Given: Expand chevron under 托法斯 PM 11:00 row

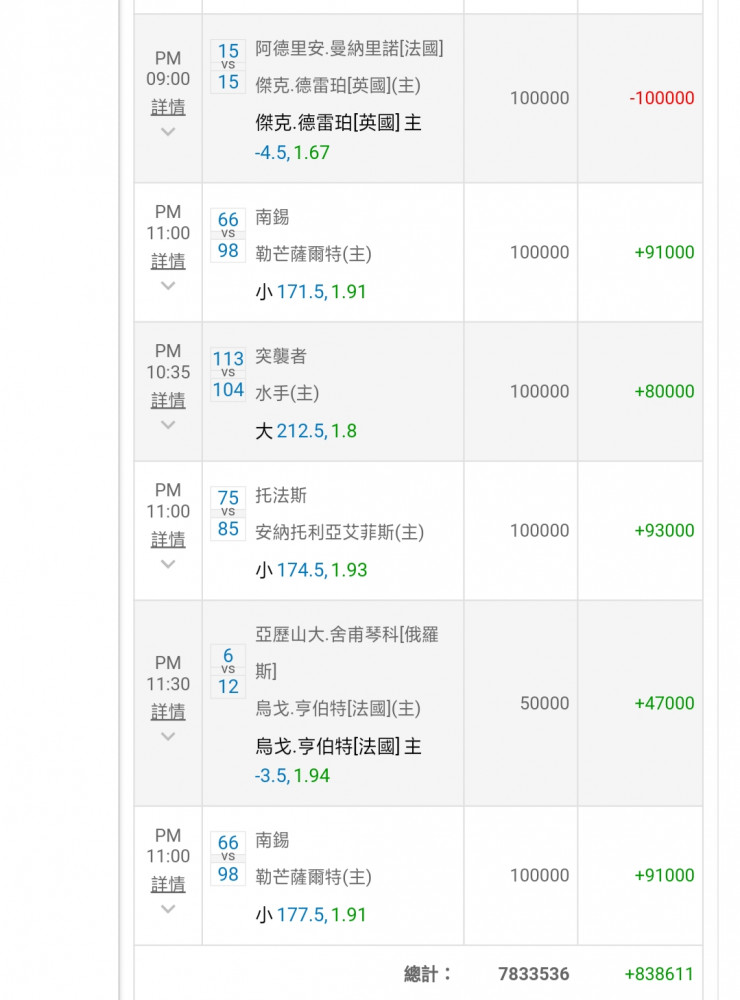Looking at the screenshot, I should [168, 564].
